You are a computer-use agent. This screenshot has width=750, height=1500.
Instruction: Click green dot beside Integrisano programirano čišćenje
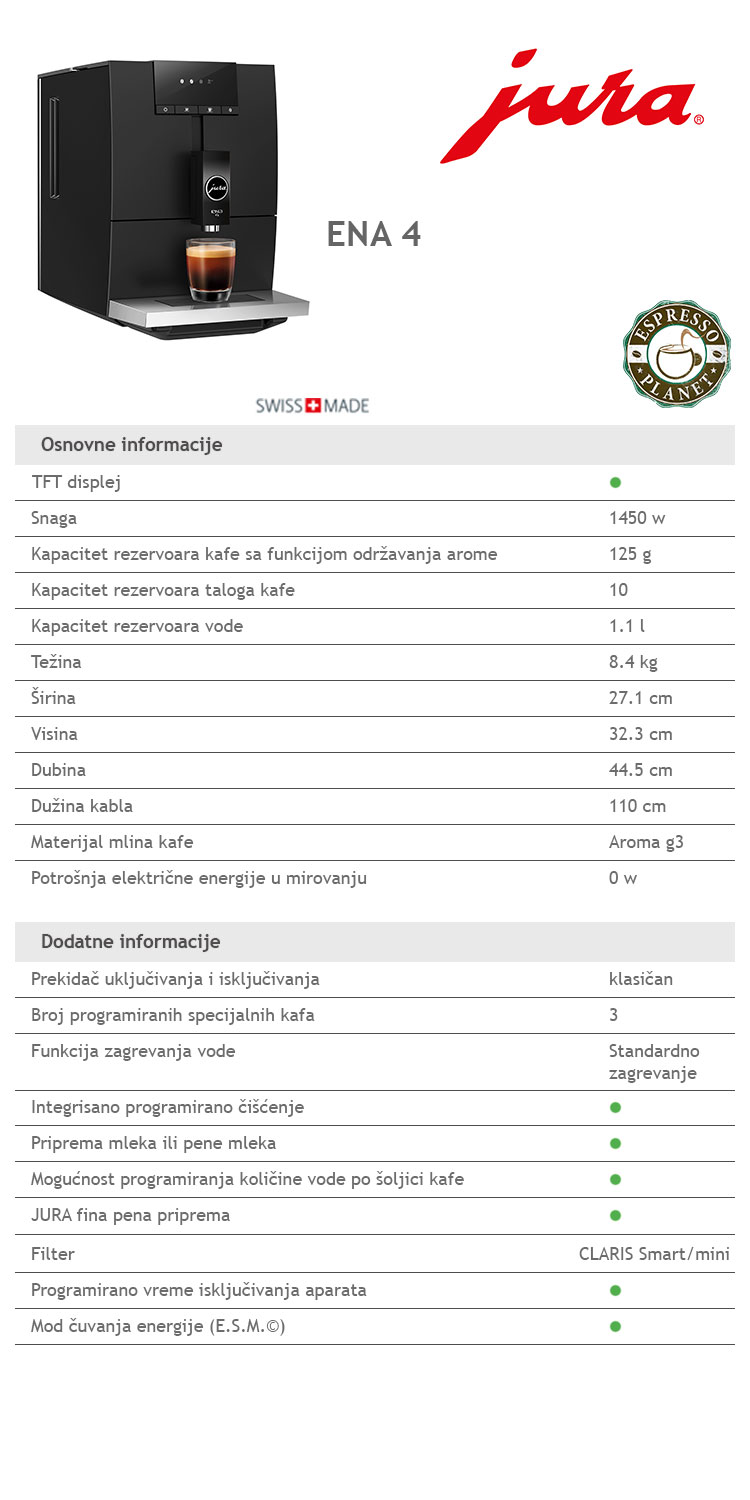click(x=615, y=1107)
